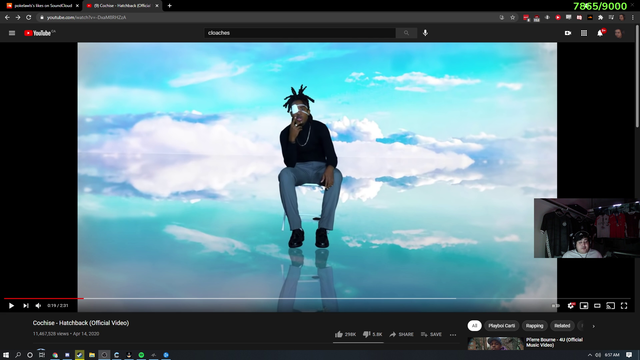Screen dimensions: 640x360
Task: Open video player settings gear
Action: 571,305
